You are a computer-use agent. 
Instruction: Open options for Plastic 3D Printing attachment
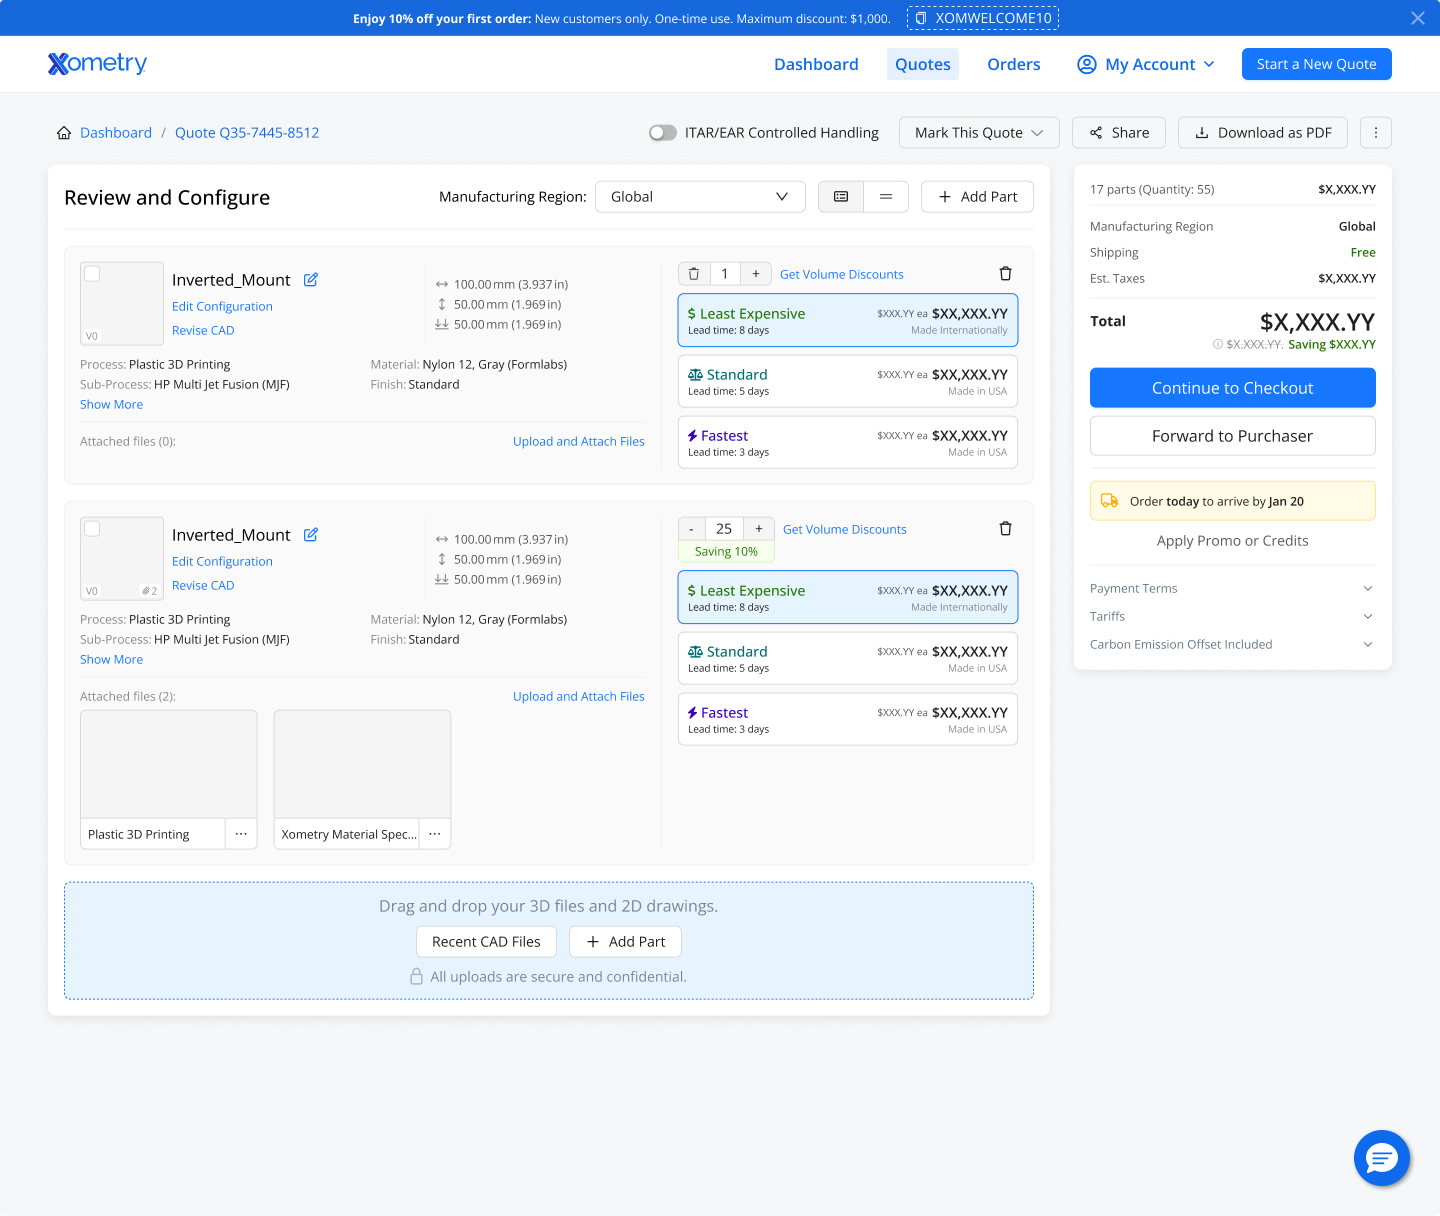(241, 834)
